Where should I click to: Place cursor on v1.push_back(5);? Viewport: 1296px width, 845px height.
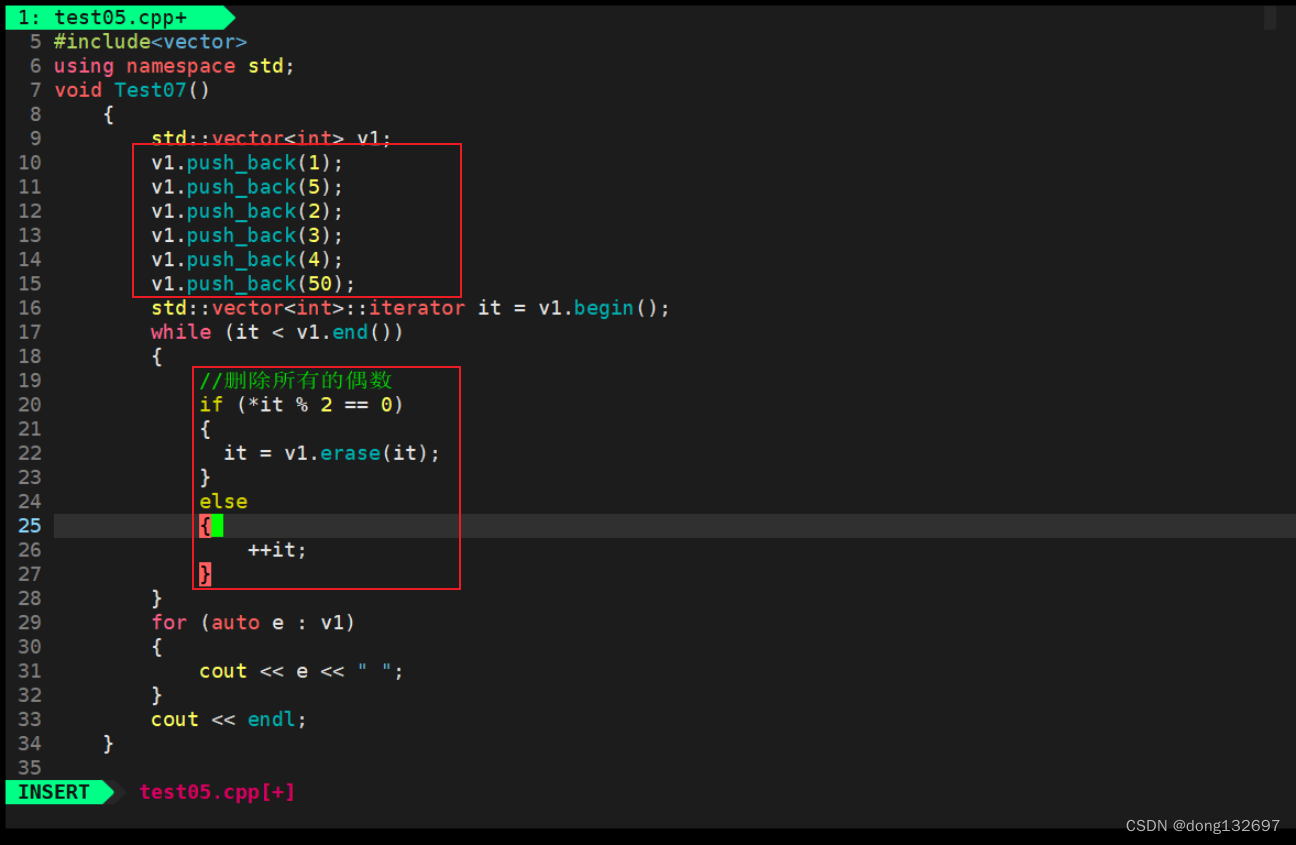pos(247,187)
